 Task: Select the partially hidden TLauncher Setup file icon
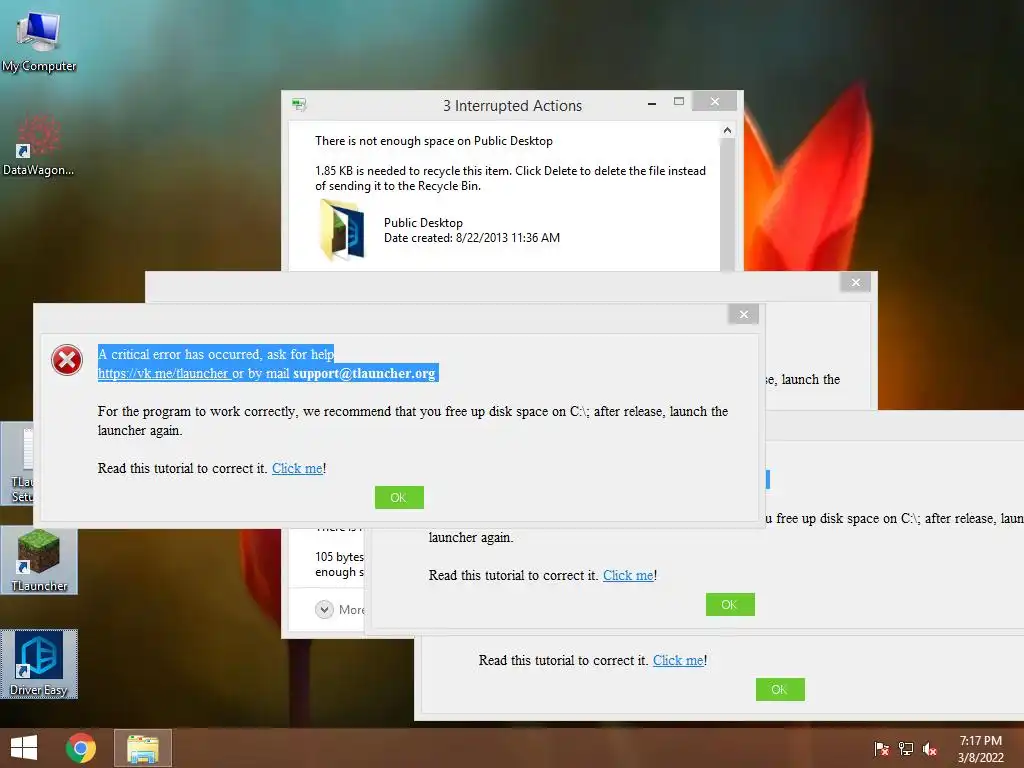18,464
